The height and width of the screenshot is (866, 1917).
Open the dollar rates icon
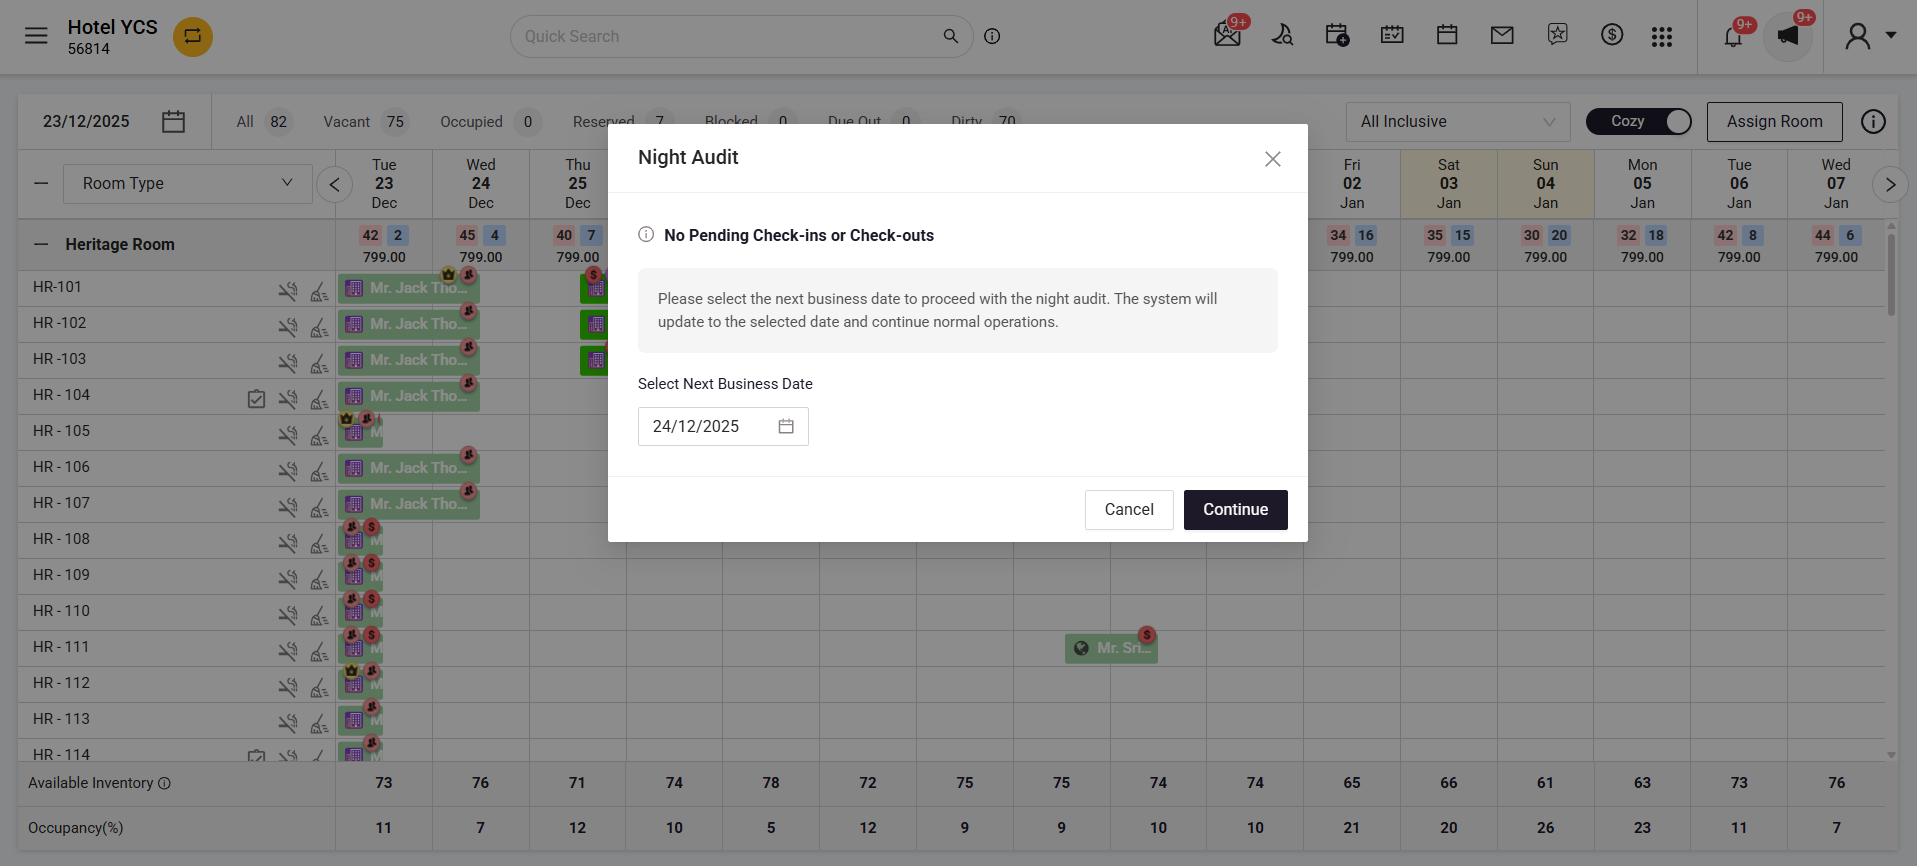(x=1612, y=36)
